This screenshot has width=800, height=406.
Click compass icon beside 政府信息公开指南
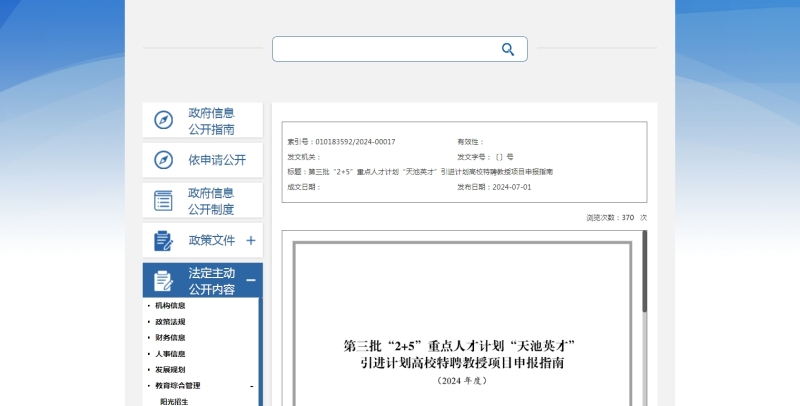(163, 120)
